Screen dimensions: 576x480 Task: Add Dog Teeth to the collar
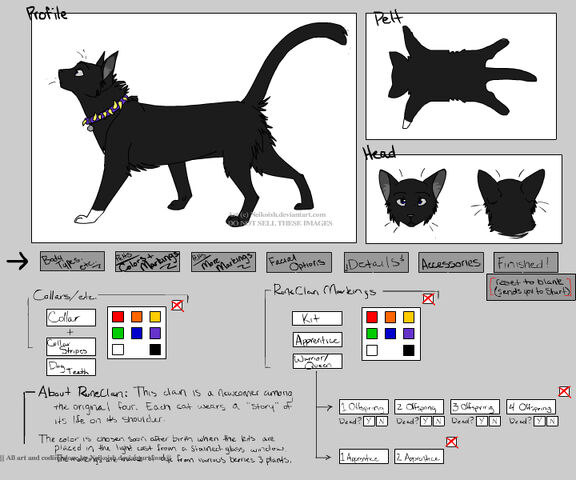tap(71, 367)
